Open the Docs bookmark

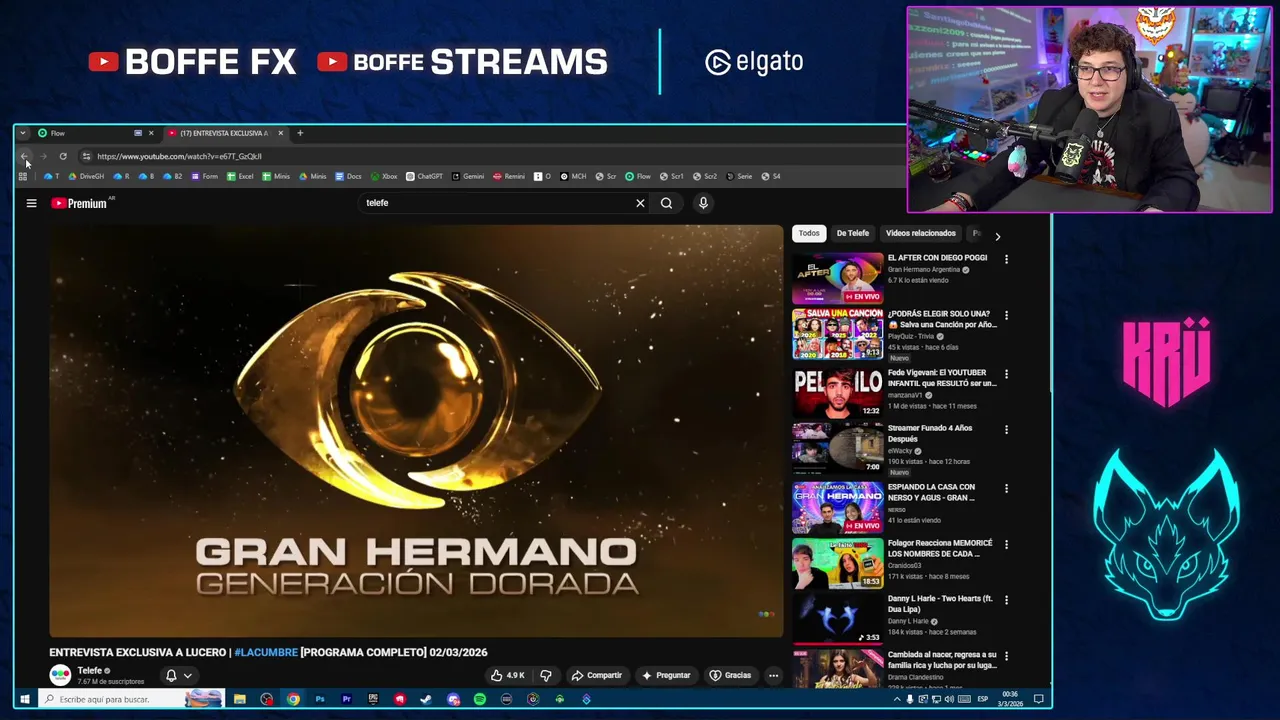point(348,176)
